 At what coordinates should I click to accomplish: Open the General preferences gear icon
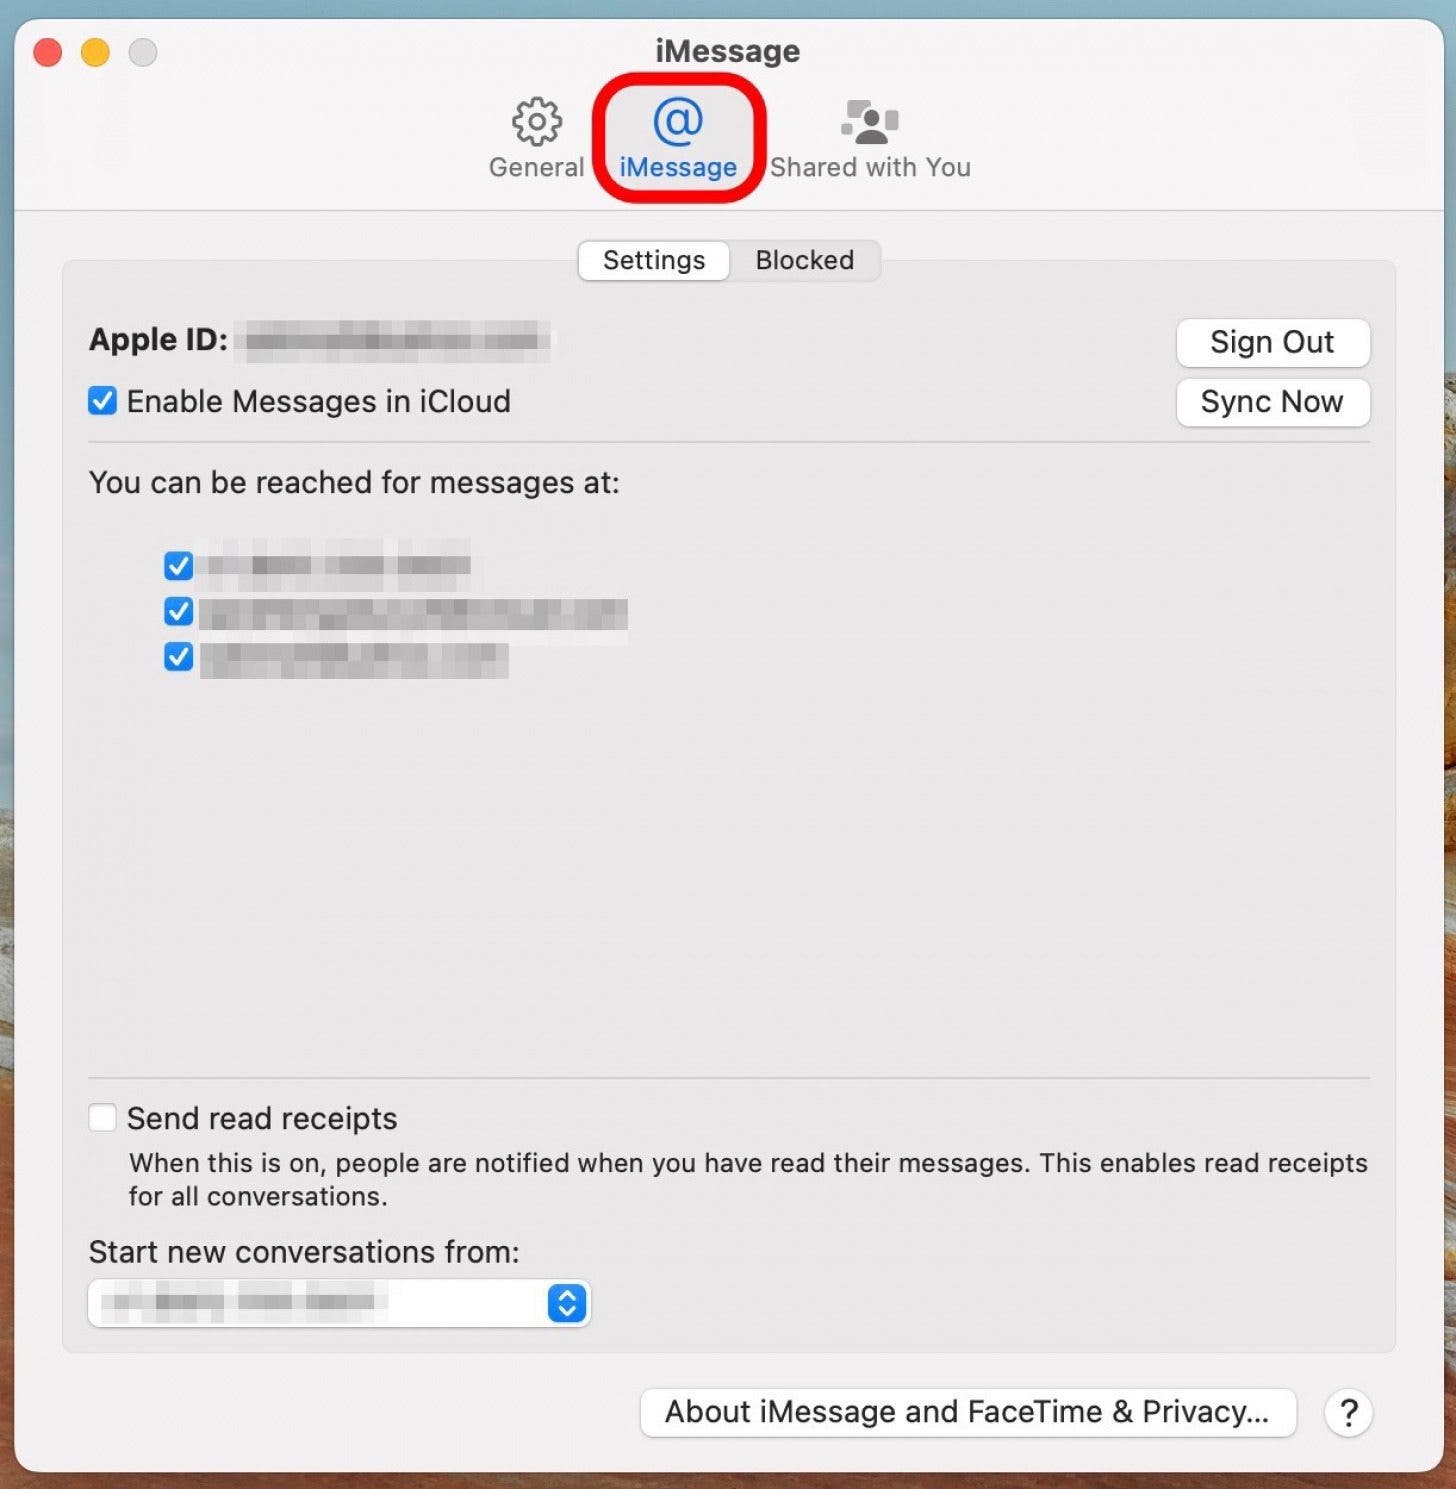(x=536, y=122)
